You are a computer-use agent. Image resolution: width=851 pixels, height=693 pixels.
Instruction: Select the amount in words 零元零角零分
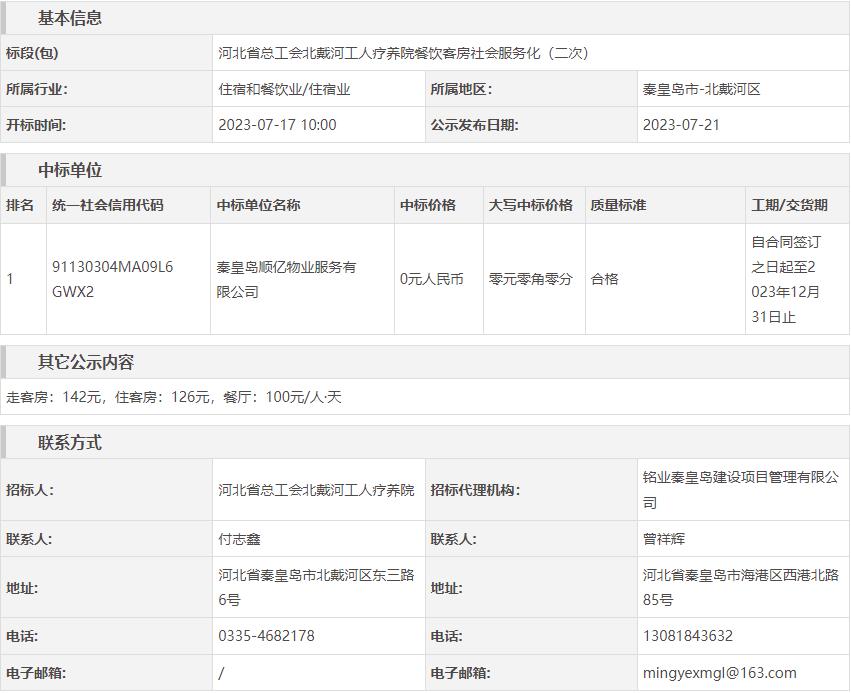click(530, 279)
